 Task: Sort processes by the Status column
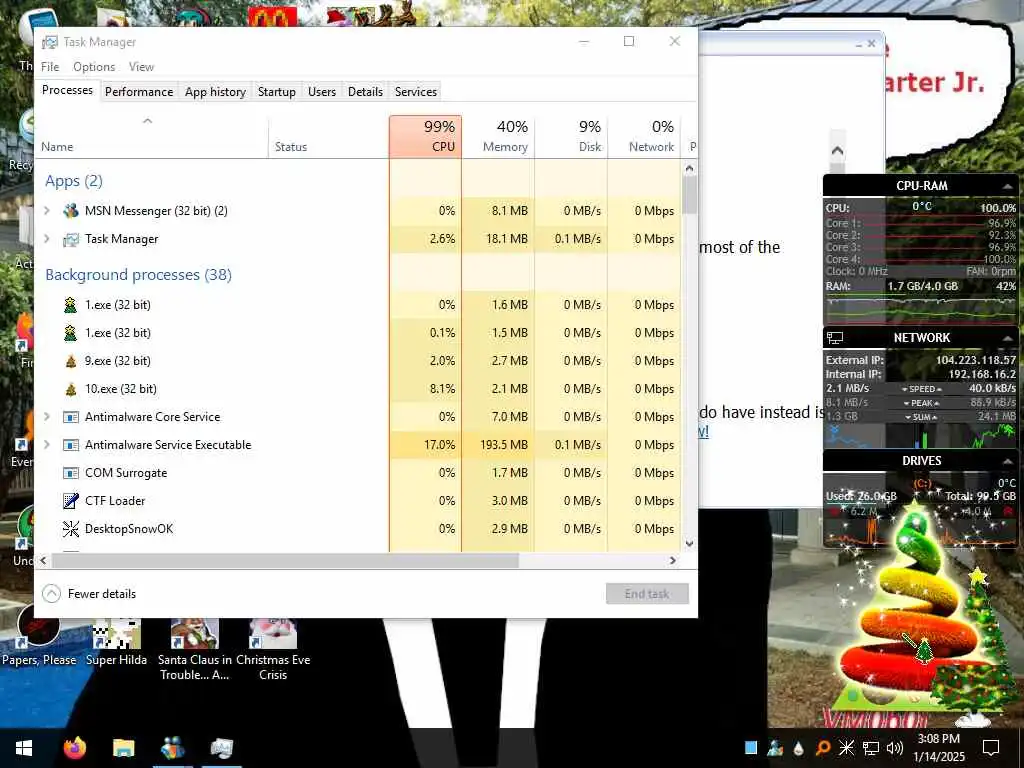(328, 136)
